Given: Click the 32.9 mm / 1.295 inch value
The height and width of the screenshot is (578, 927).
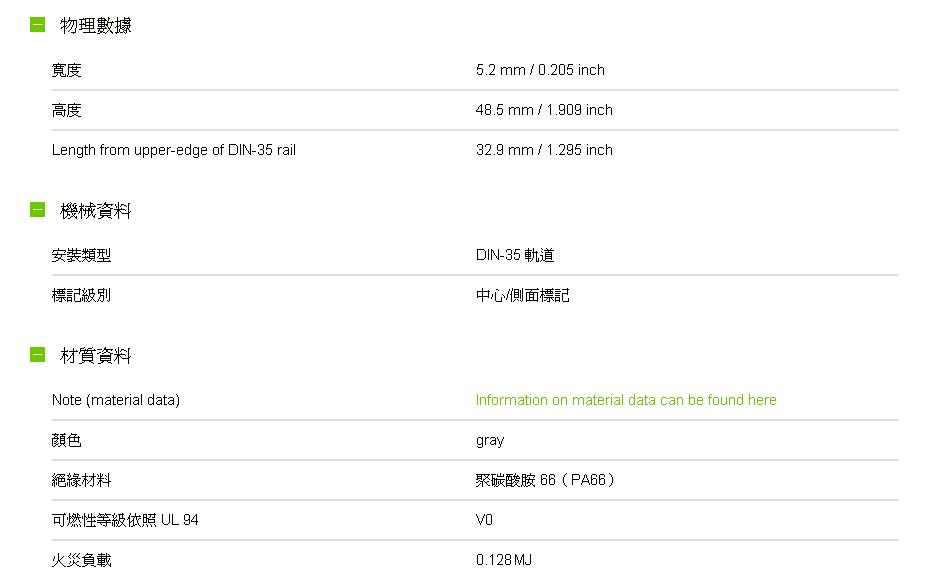Looking at the screenshot, I should coord(544,150).
